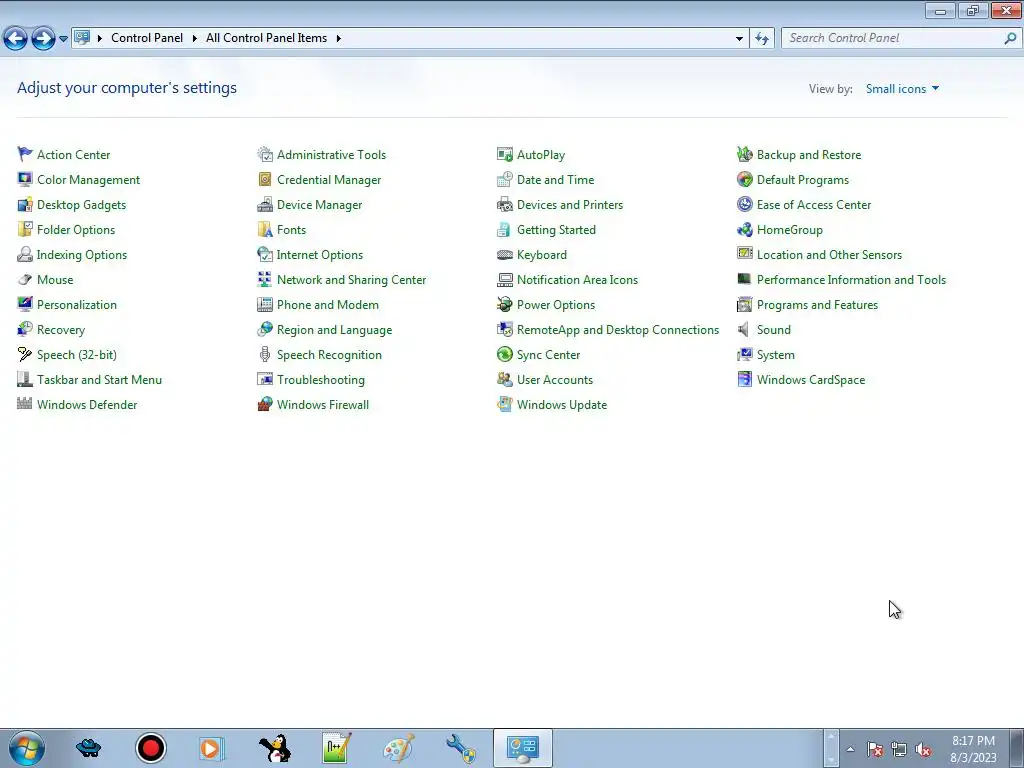Image resolution: width=1024 pixels, height=768 pixels.
Task: Click All Control Panel Items breadcrumb
Action: [266, 38]
